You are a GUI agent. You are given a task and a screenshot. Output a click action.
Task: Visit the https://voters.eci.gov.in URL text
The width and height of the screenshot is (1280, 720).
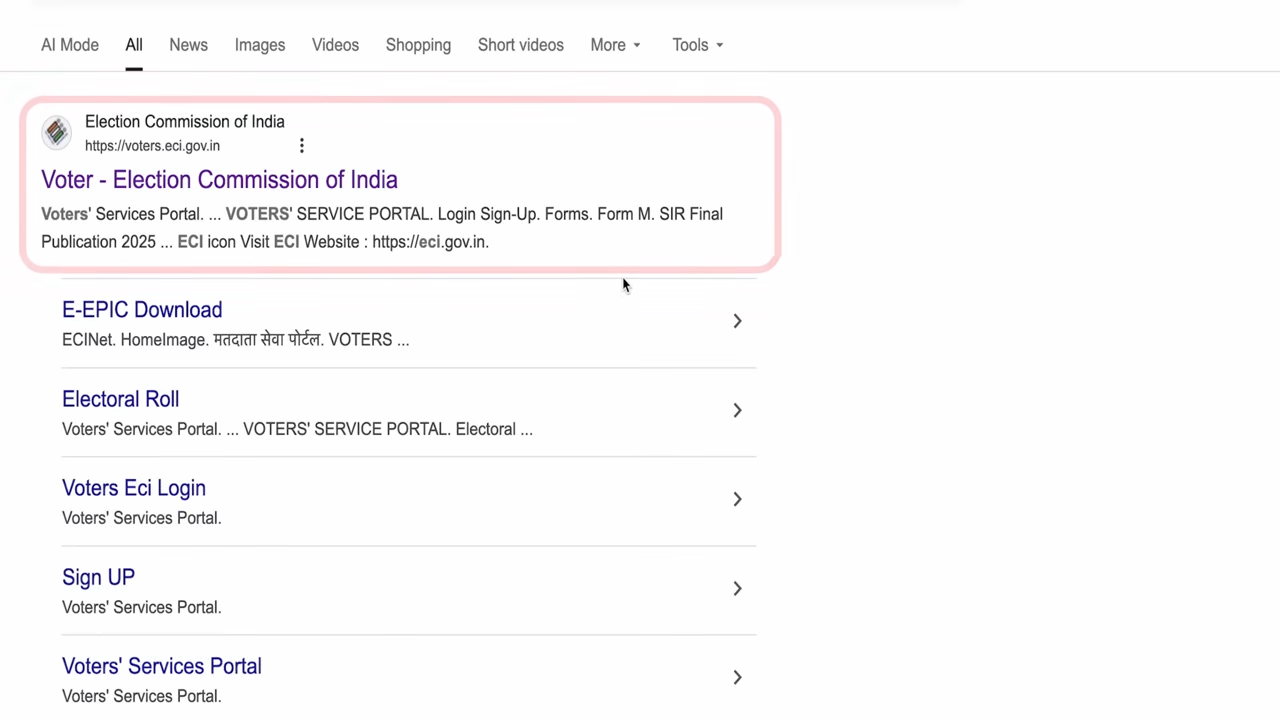click(152, 146)
